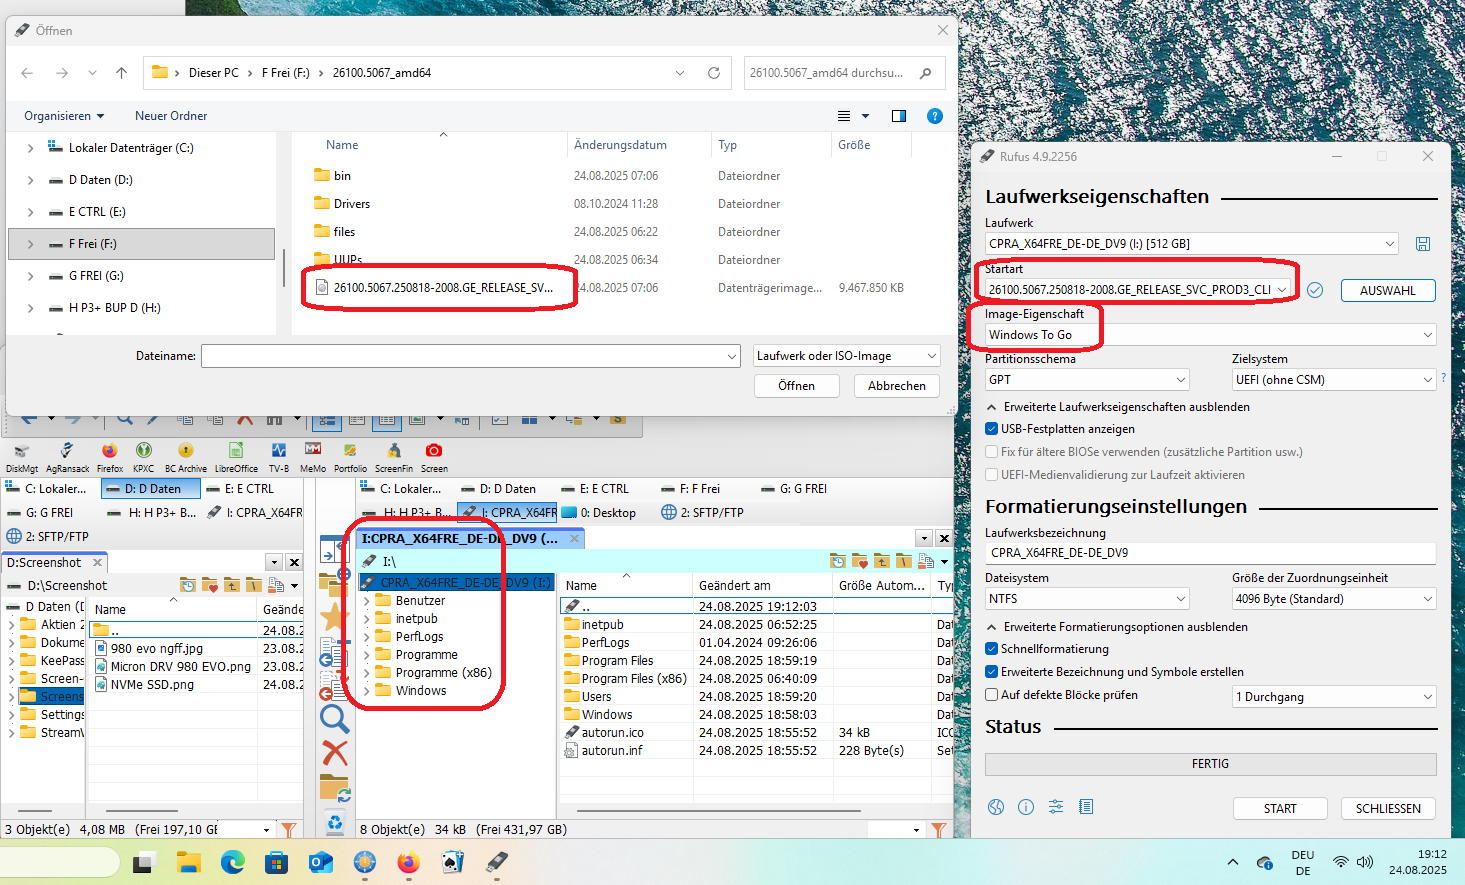
Task: Click the Laufwerksbezeichnung text field
Action: click(1210, 553)
